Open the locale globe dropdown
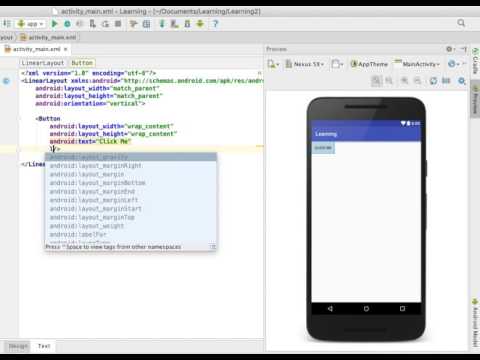Image resolution: width=480 pixels, height=360 pixels. pyautogui.click(x=453, y=64)
